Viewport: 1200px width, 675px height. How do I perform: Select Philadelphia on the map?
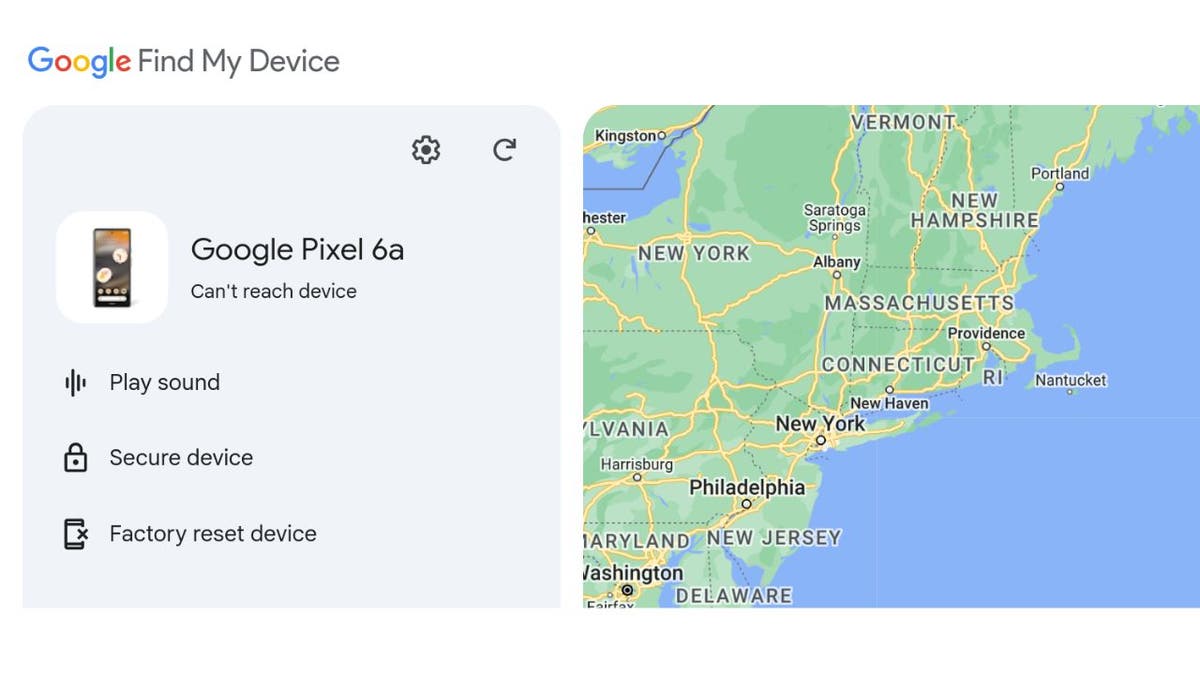pos(746,487)
